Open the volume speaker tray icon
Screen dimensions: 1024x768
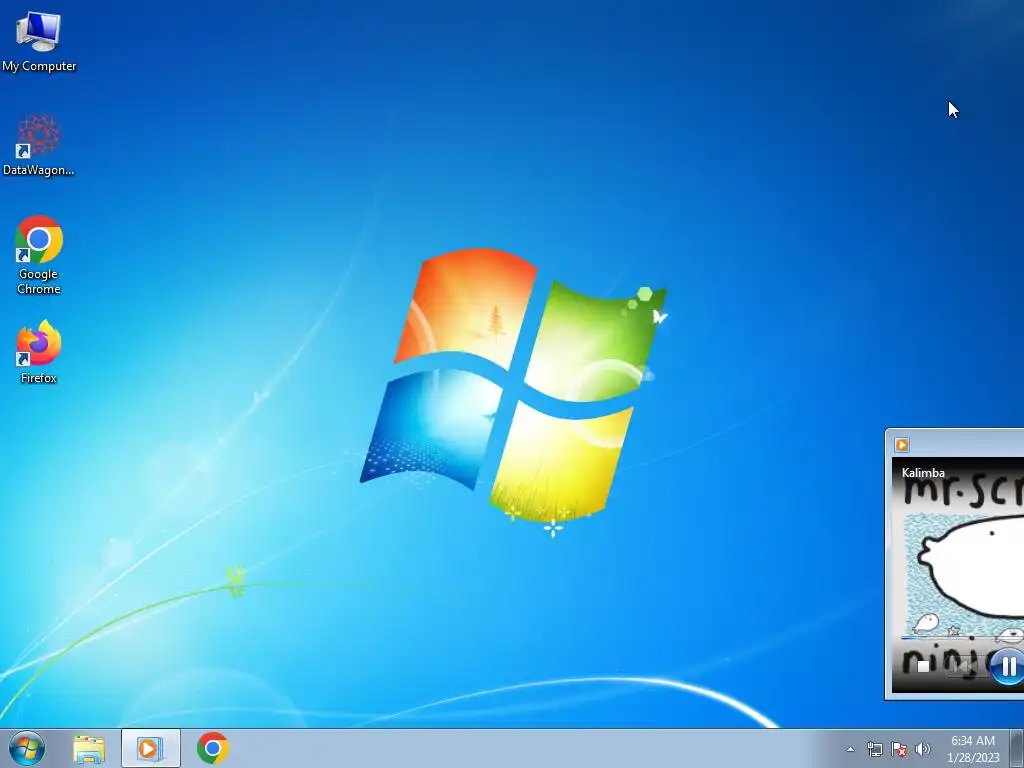click(922, 749)
